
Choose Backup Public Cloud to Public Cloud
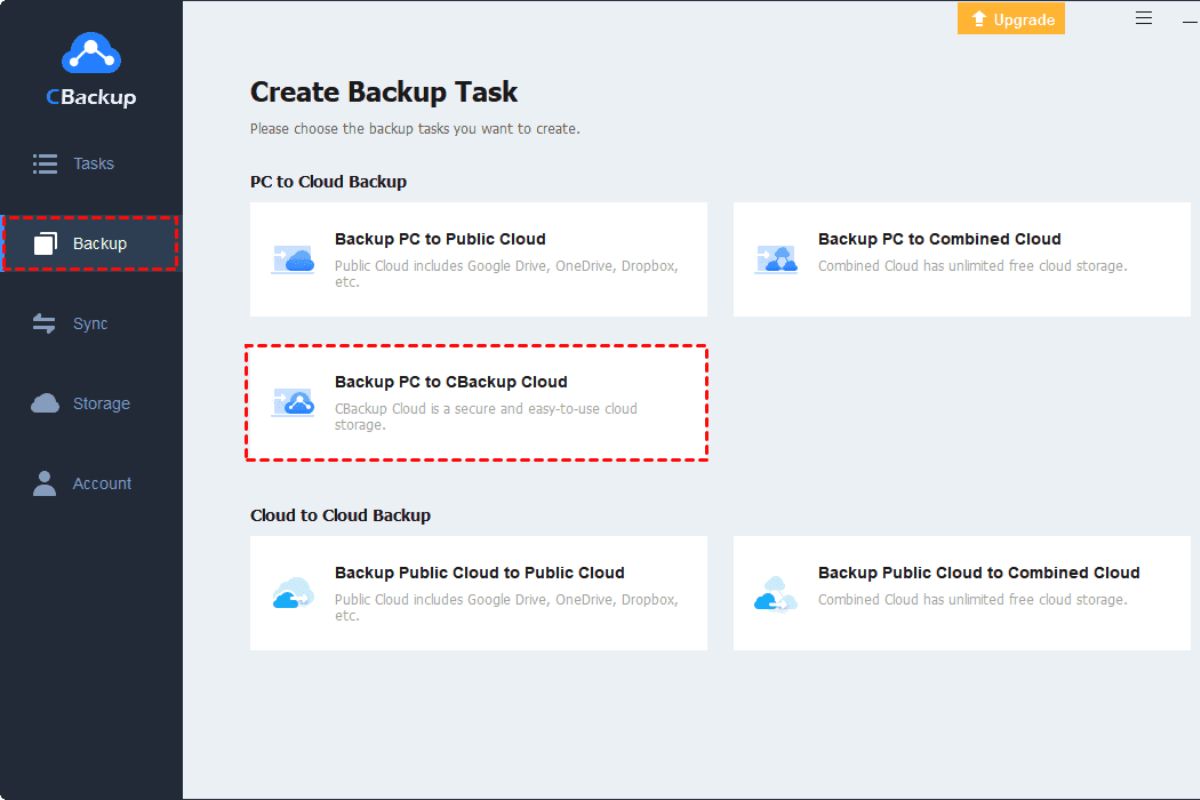tap(479, 593)
